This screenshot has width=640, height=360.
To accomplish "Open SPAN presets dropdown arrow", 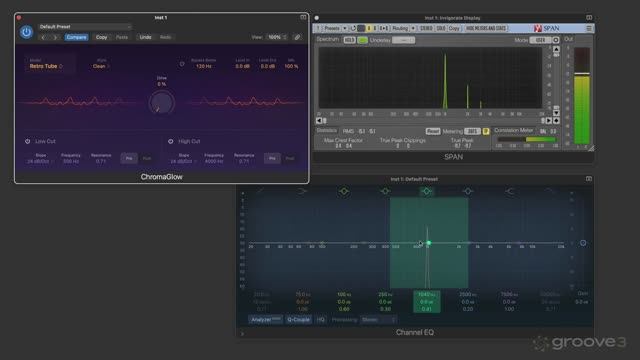I will click(x=345, y=28).
